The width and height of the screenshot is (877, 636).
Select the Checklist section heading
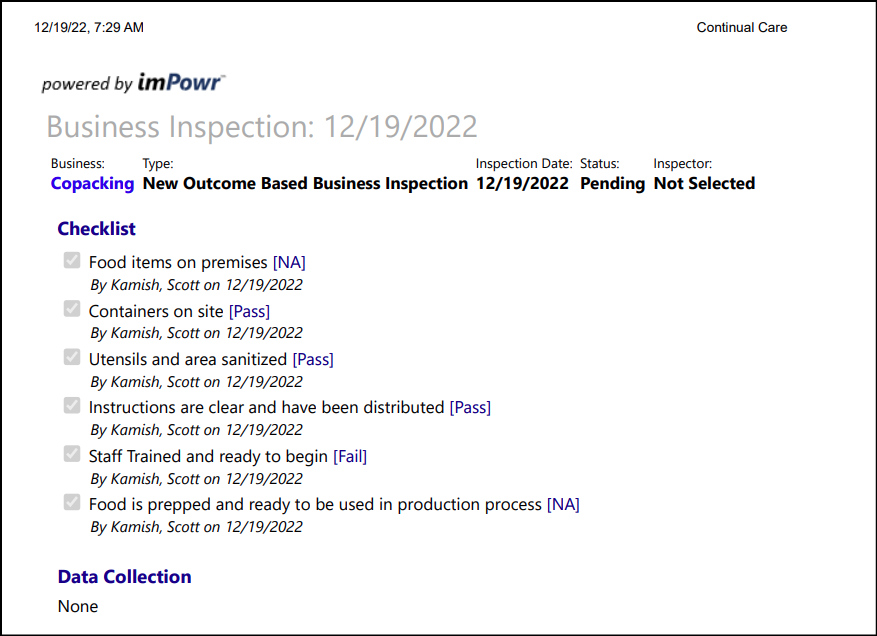point(96,229)
